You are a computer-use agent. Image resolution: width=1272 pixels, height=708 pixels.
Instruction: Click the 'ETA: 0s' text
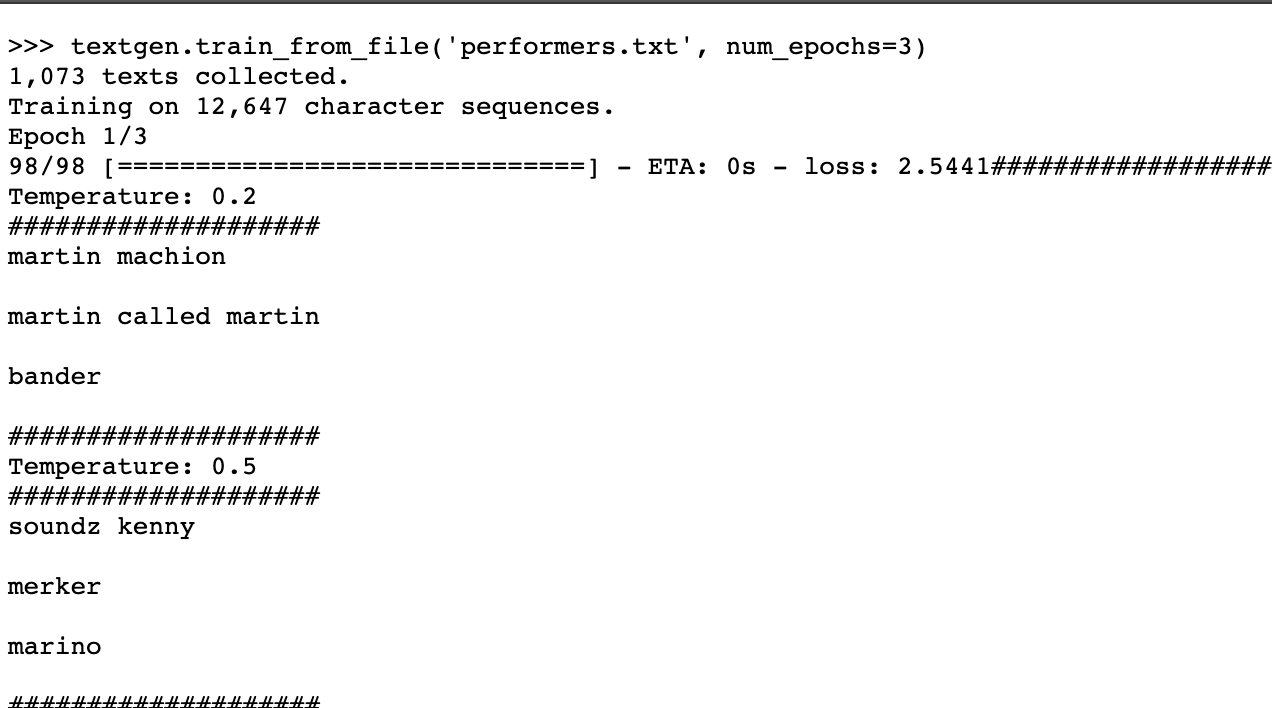702,167
